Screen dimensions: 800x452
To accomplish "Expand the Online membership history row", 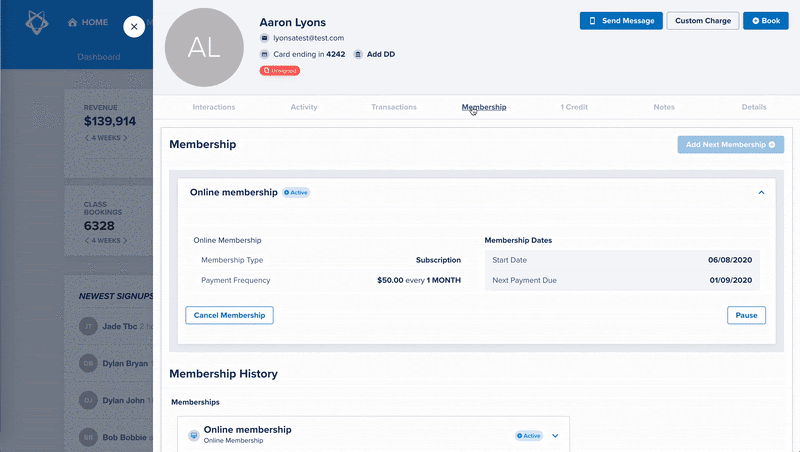I will pyautogui.click(x=554, y=435).
